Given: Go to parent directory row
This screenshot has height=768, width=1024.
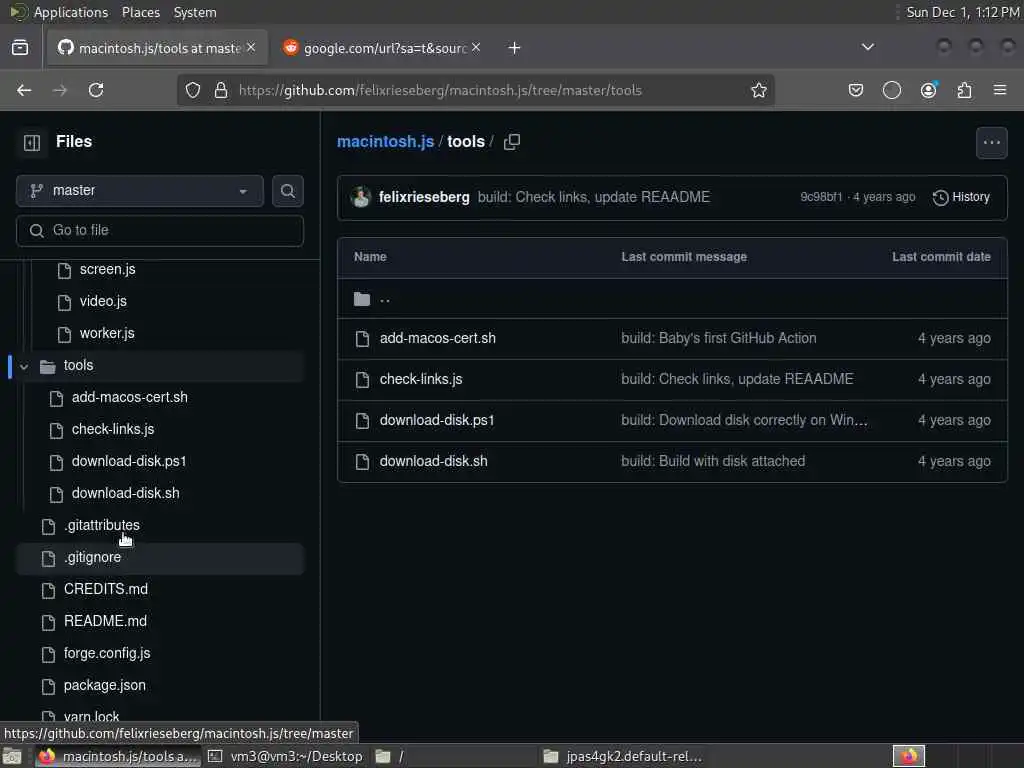Looking at the screenshot, I should point(672,299).
